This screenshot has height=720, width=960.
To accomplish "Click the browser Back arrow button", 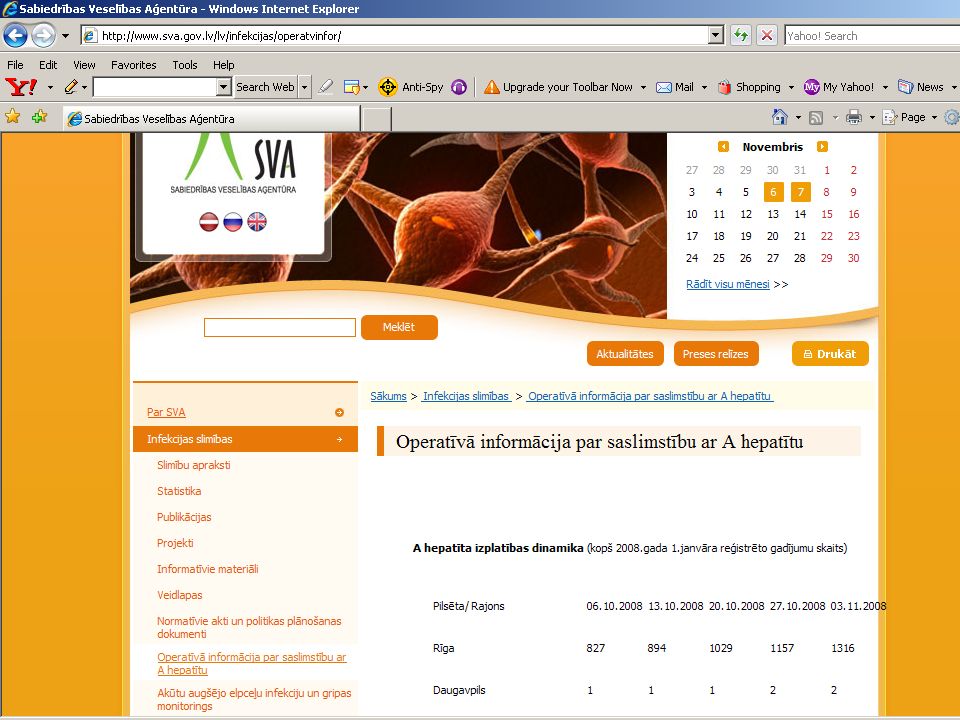I will point(15,36).
